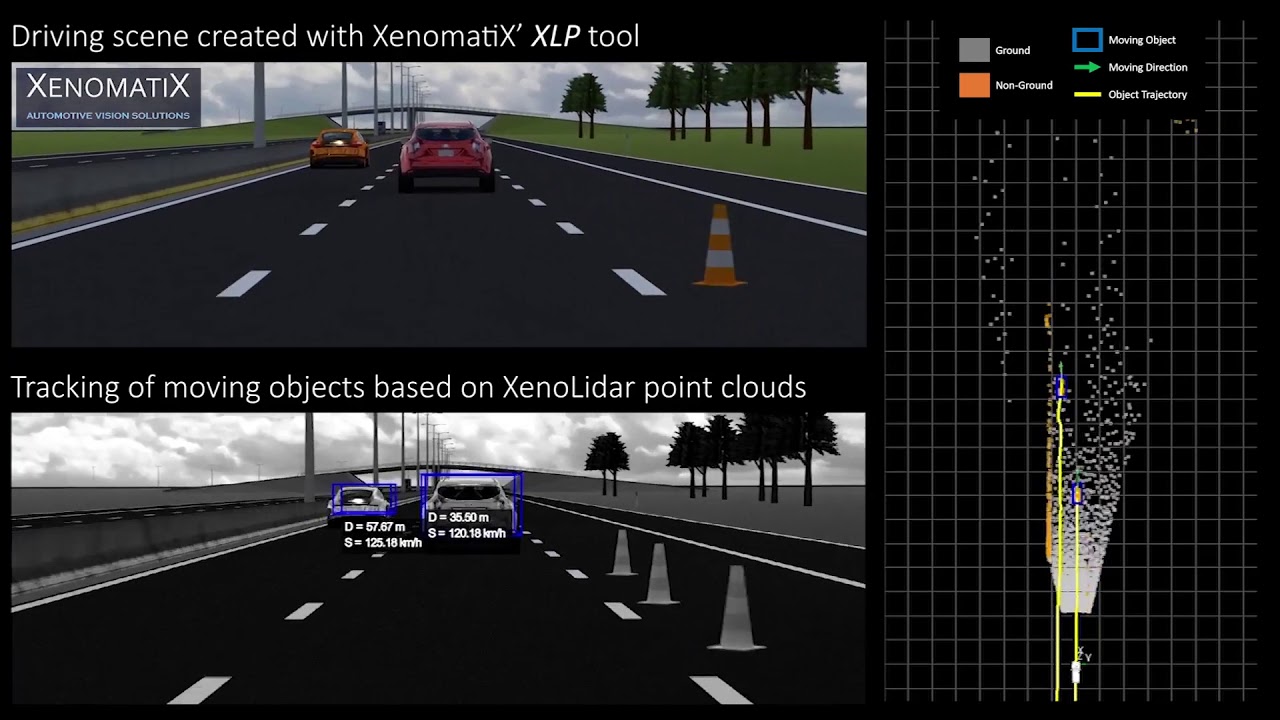
Task: Select the 'Object Trajectory' legend label
Action: (1148, 94)
